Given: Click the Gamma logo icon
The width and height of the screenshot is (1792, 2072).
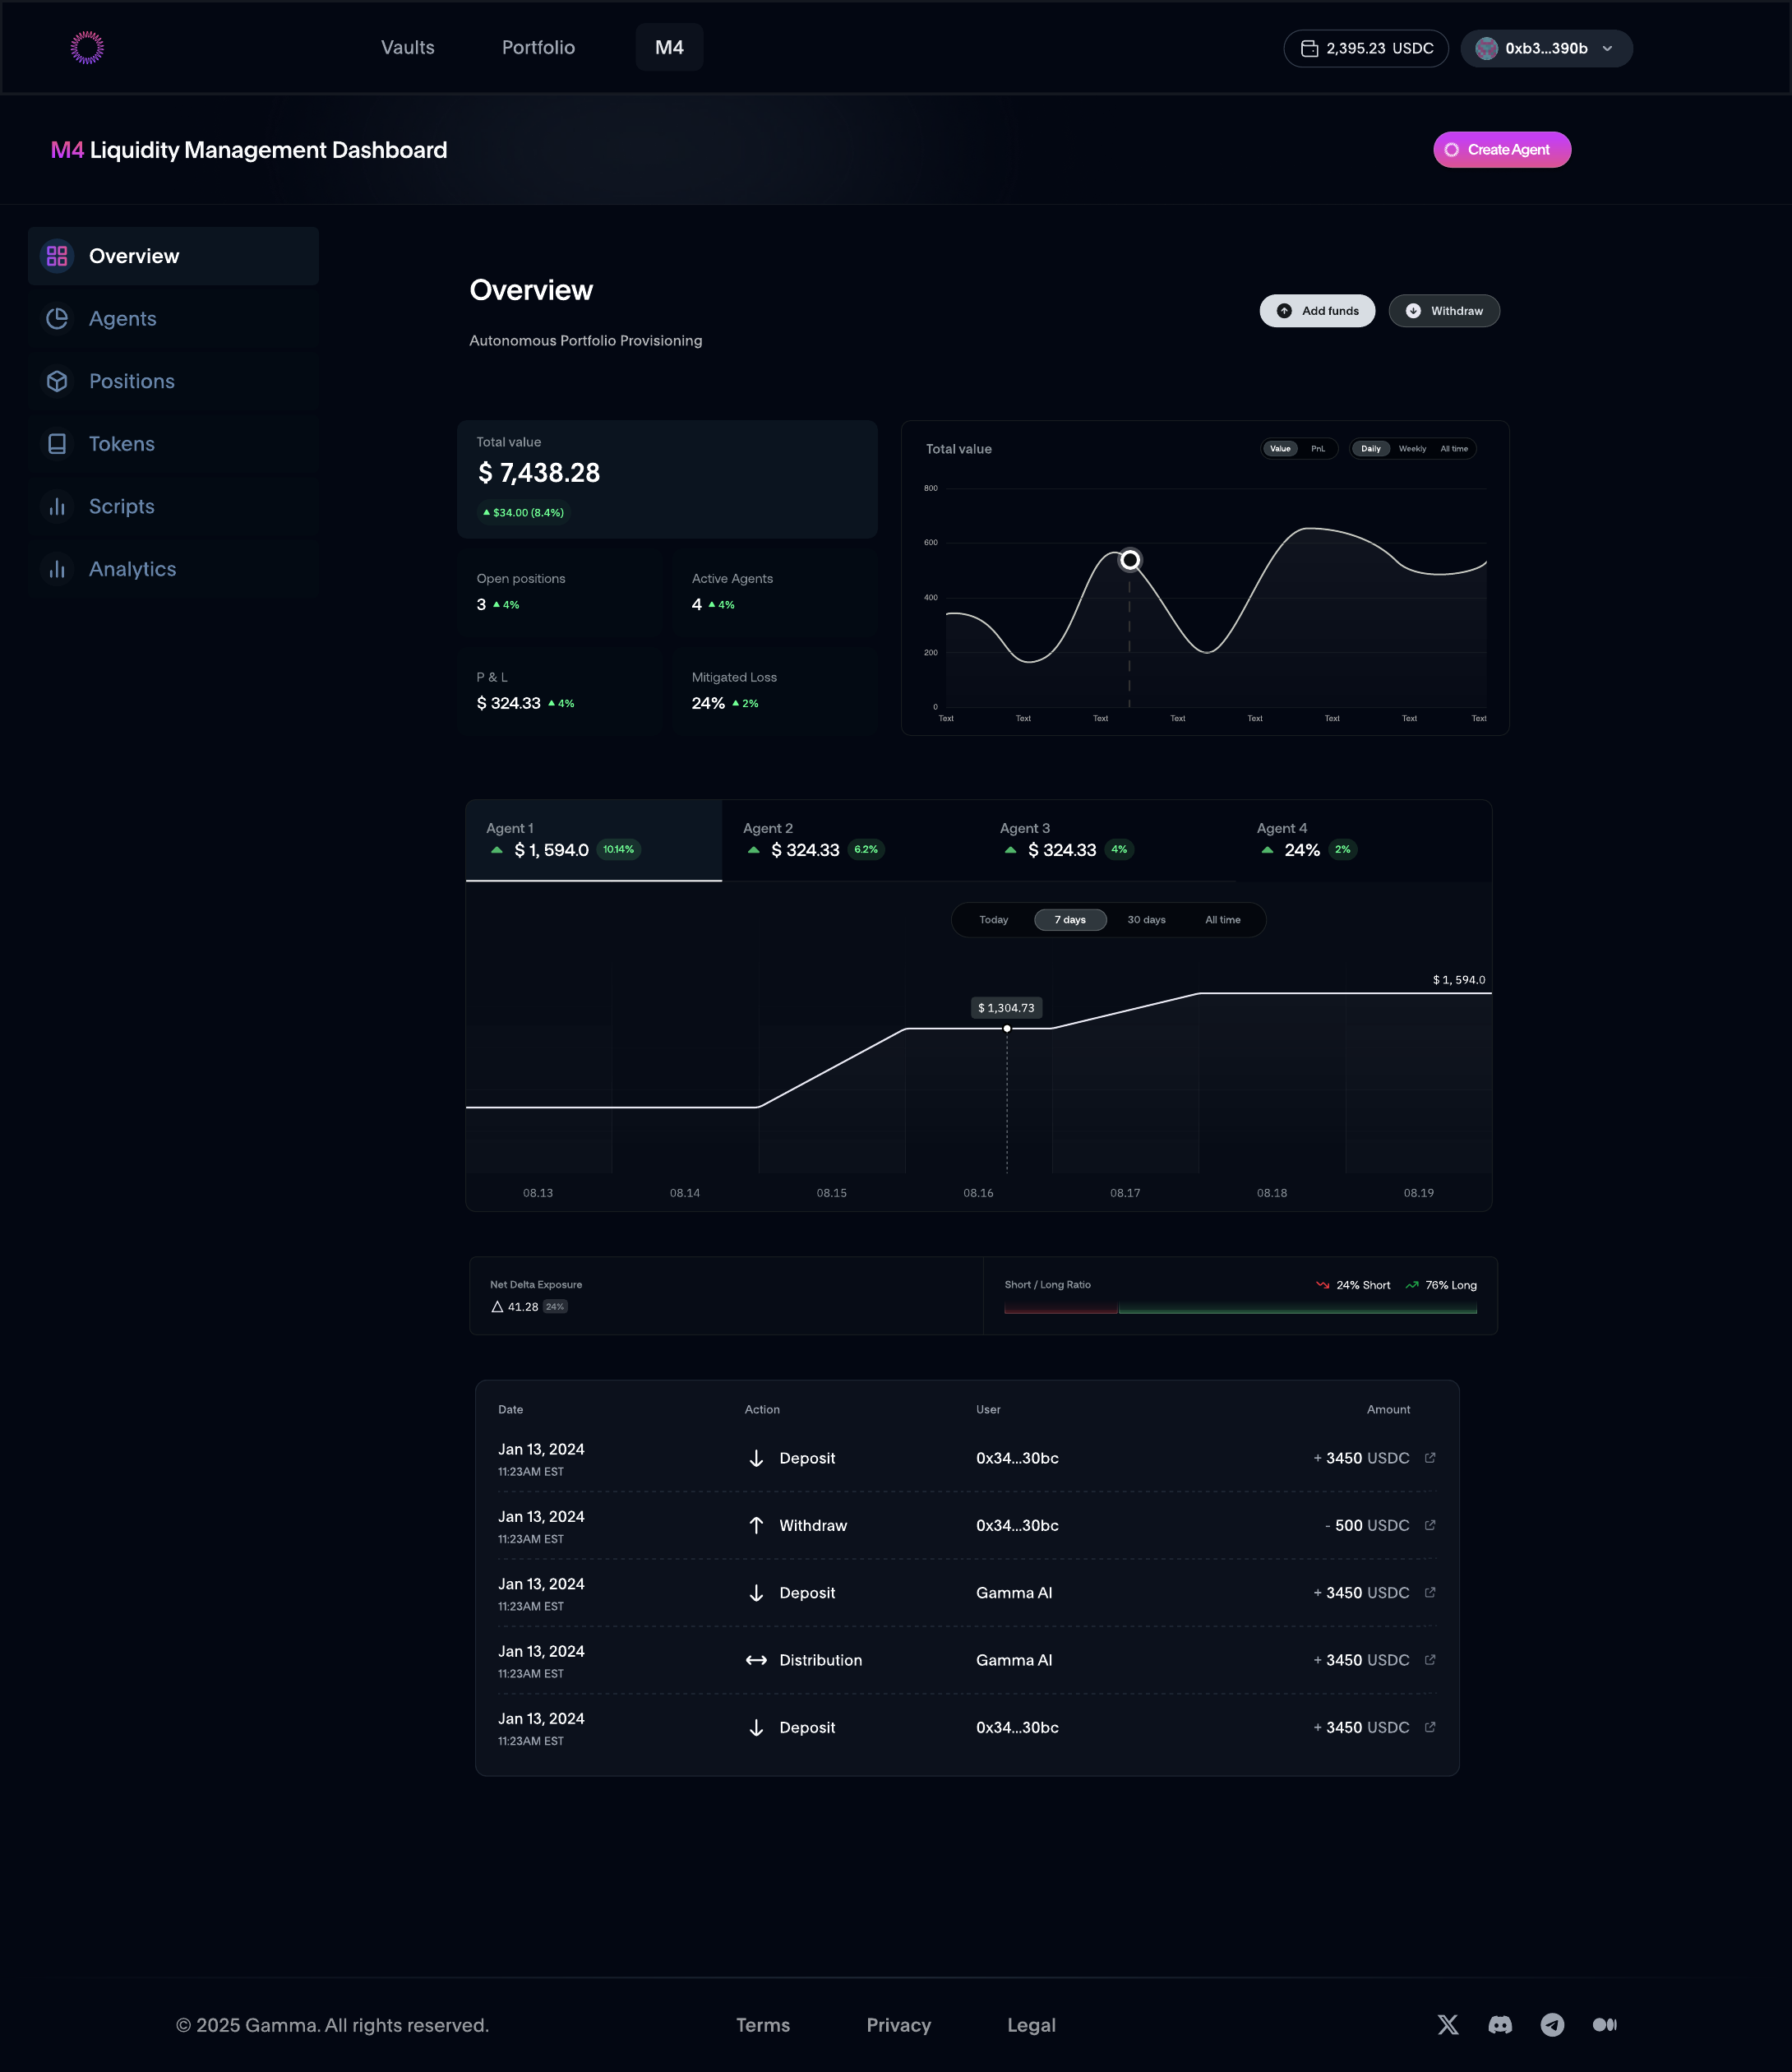Looking at the screenshot, I should (x=87, y=47).
